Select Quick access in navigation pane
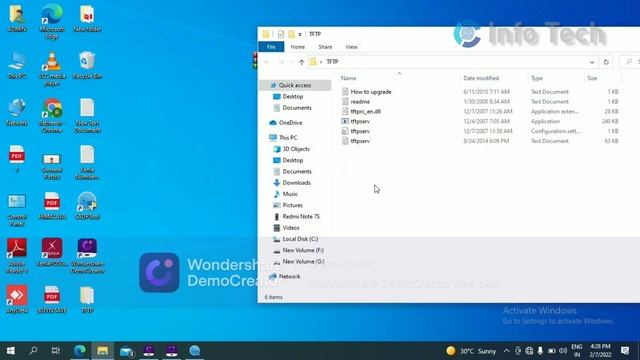The width and height of the screenshot is (640, 360). point(295,85)
